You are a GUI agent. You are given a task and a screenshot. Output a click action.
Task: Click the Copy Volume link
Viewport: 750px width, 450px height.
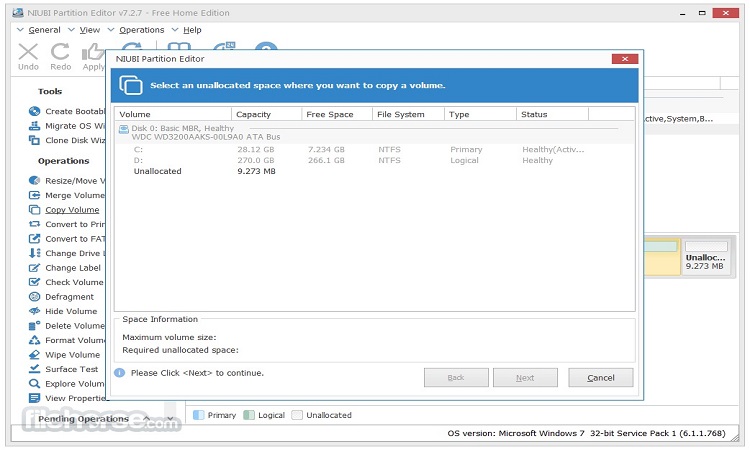click(x=72, y=210)
